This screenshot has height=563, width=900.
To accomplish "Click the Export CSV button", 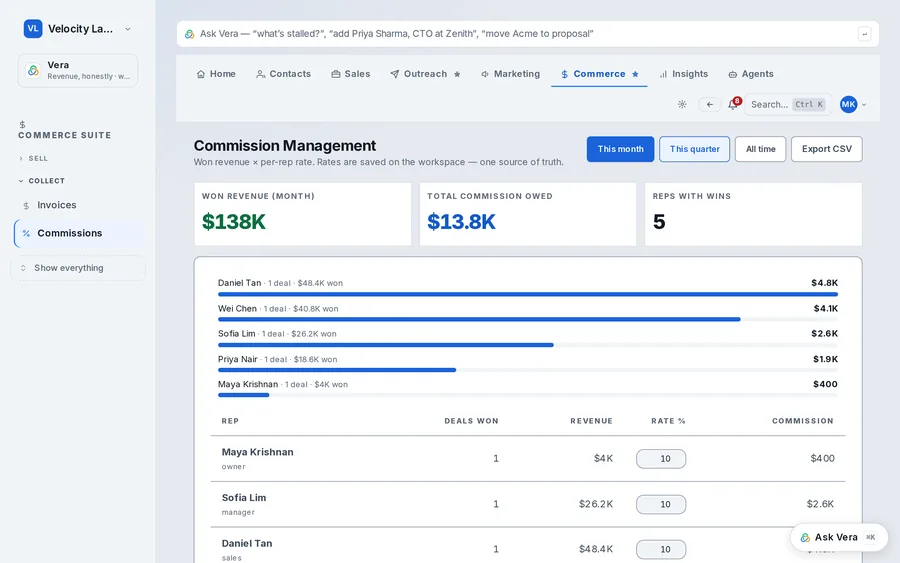I will (827, 149).
